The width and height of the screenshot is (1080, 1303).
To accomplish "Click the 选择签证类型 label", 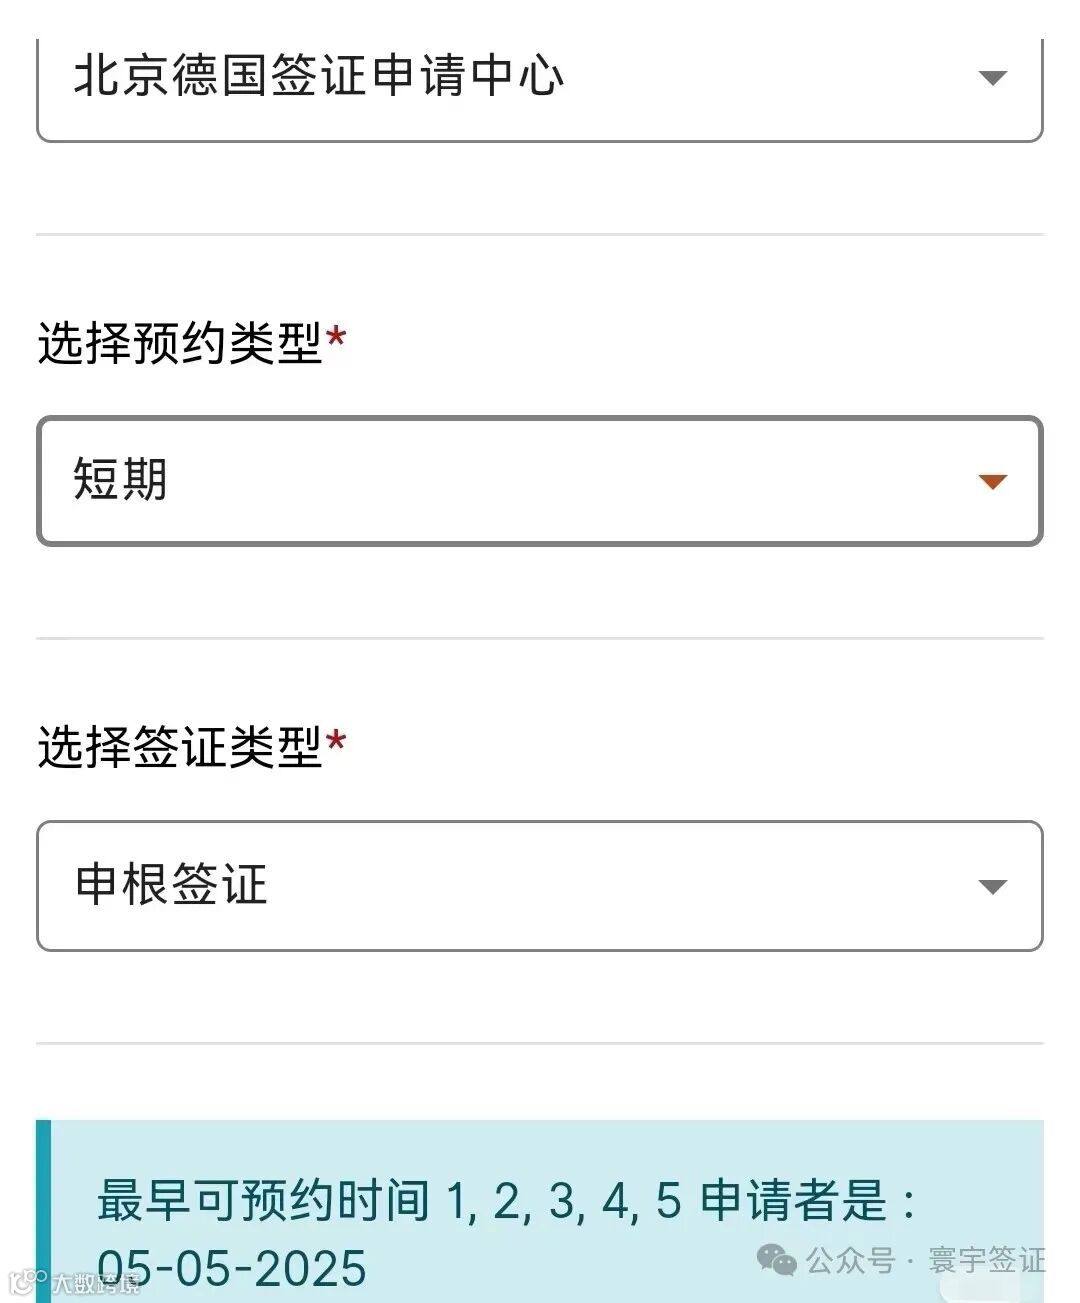I will [x=180, y=747].
